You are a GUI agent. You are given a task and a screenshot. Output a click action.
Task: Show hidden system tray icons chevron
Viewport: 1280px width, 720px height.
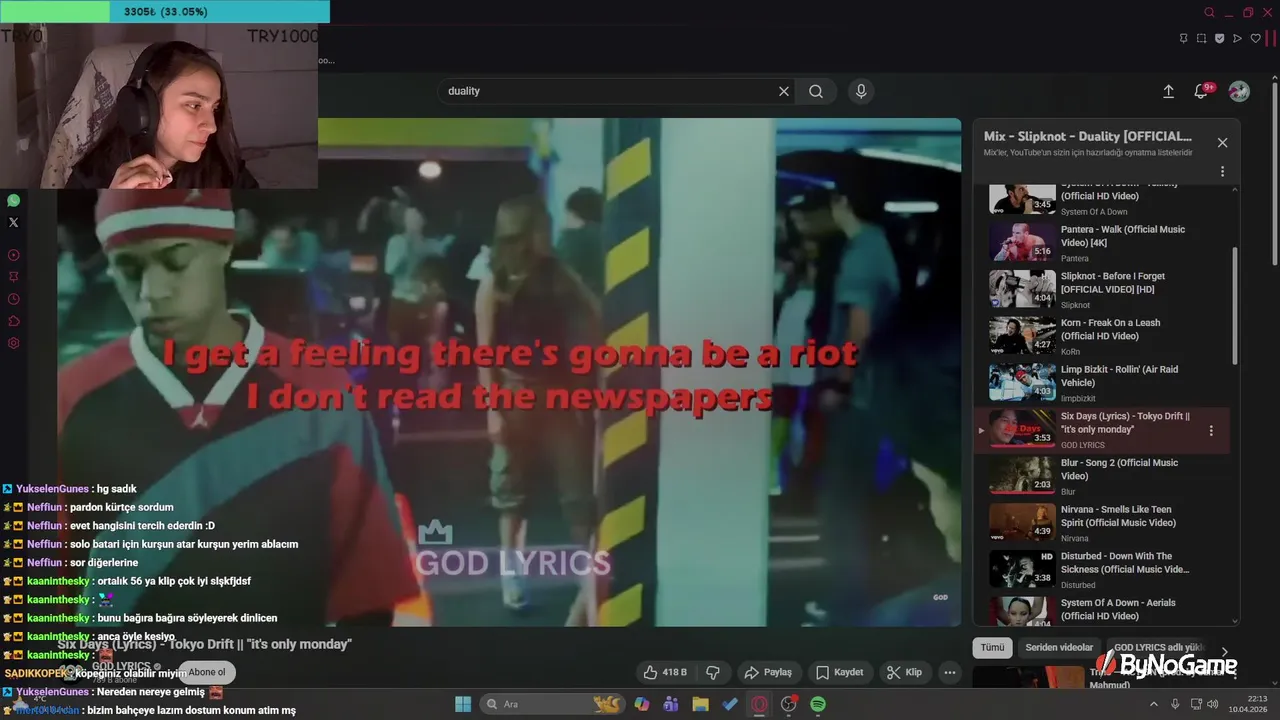coord(1153,704)
